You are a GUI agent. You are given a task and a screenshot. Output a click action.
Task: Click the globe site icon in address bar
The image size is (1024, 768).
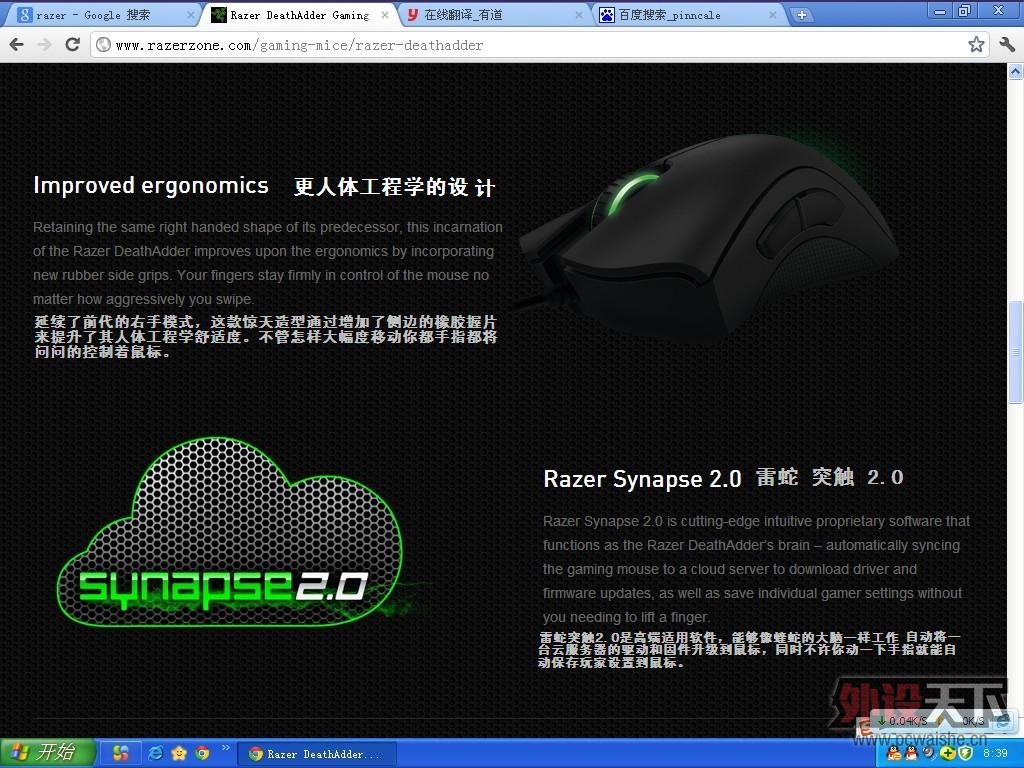click(103, 44)
